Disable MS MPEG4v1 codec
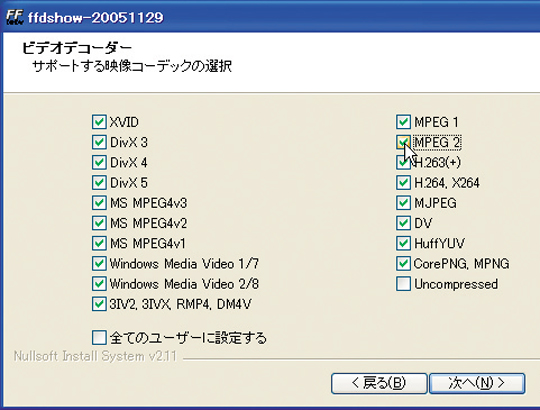Screen dimensions: 540x410 [x=99, y=243]
